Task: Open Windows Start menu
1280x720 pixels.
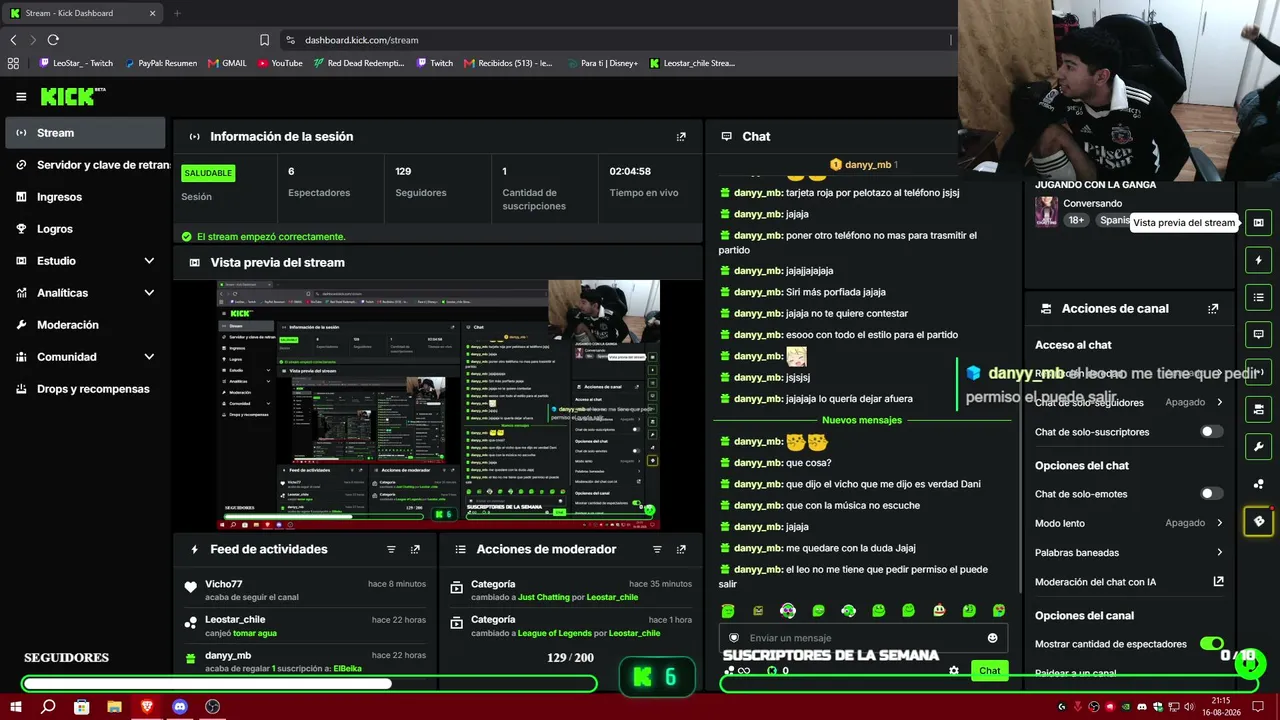Action: (16, 707)
